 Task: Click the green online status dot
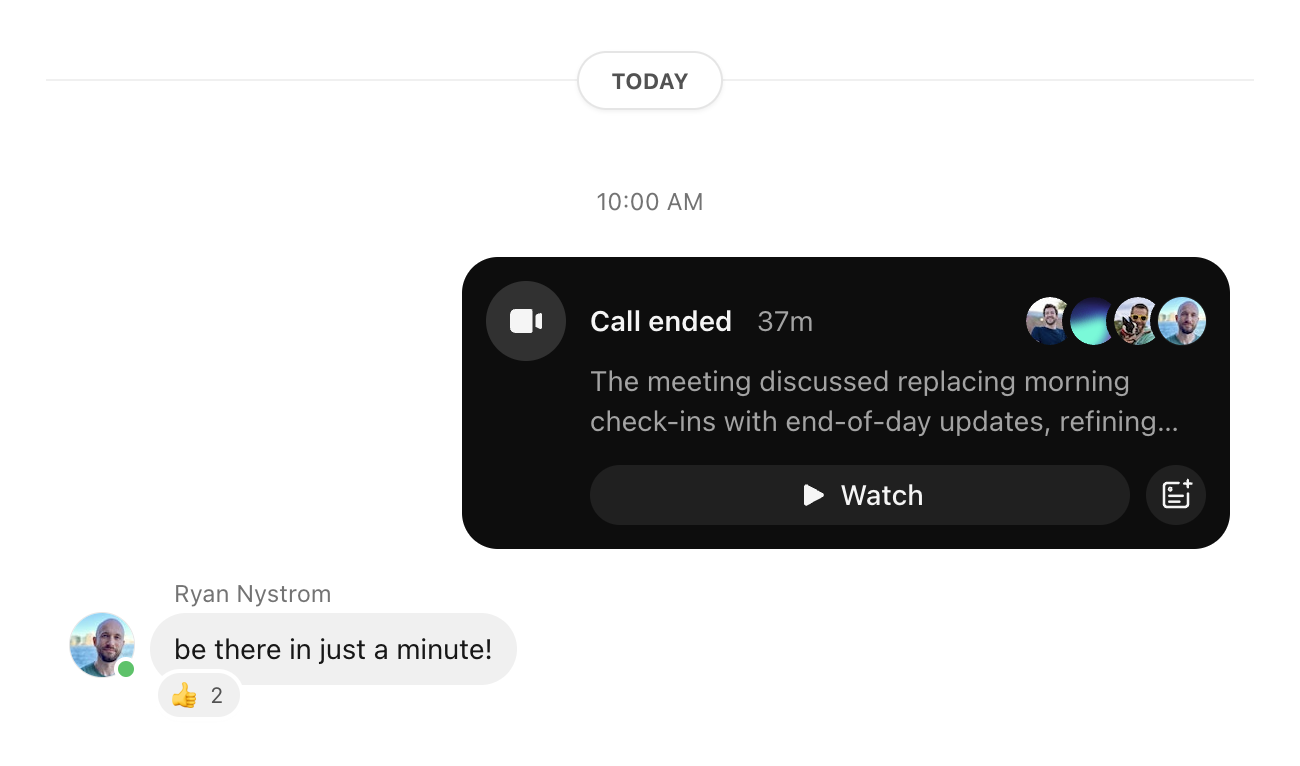coord(126,669)
